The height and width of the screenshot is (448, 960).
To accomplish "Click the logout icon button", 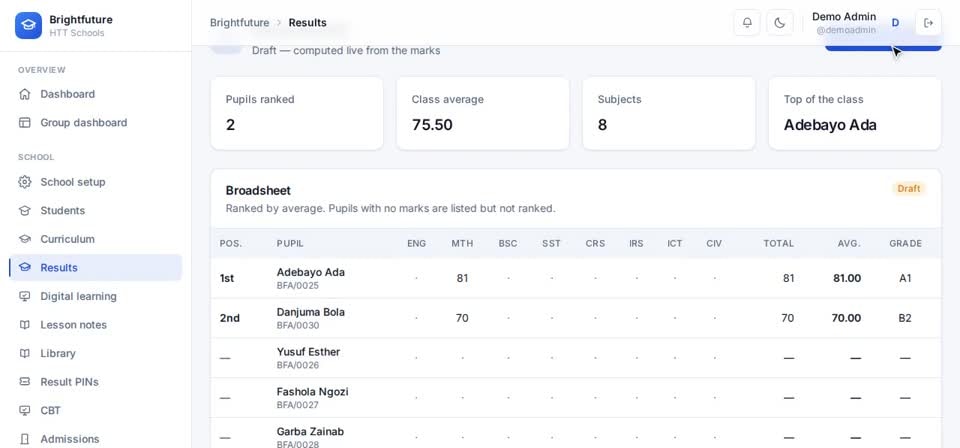I will 928,23.
